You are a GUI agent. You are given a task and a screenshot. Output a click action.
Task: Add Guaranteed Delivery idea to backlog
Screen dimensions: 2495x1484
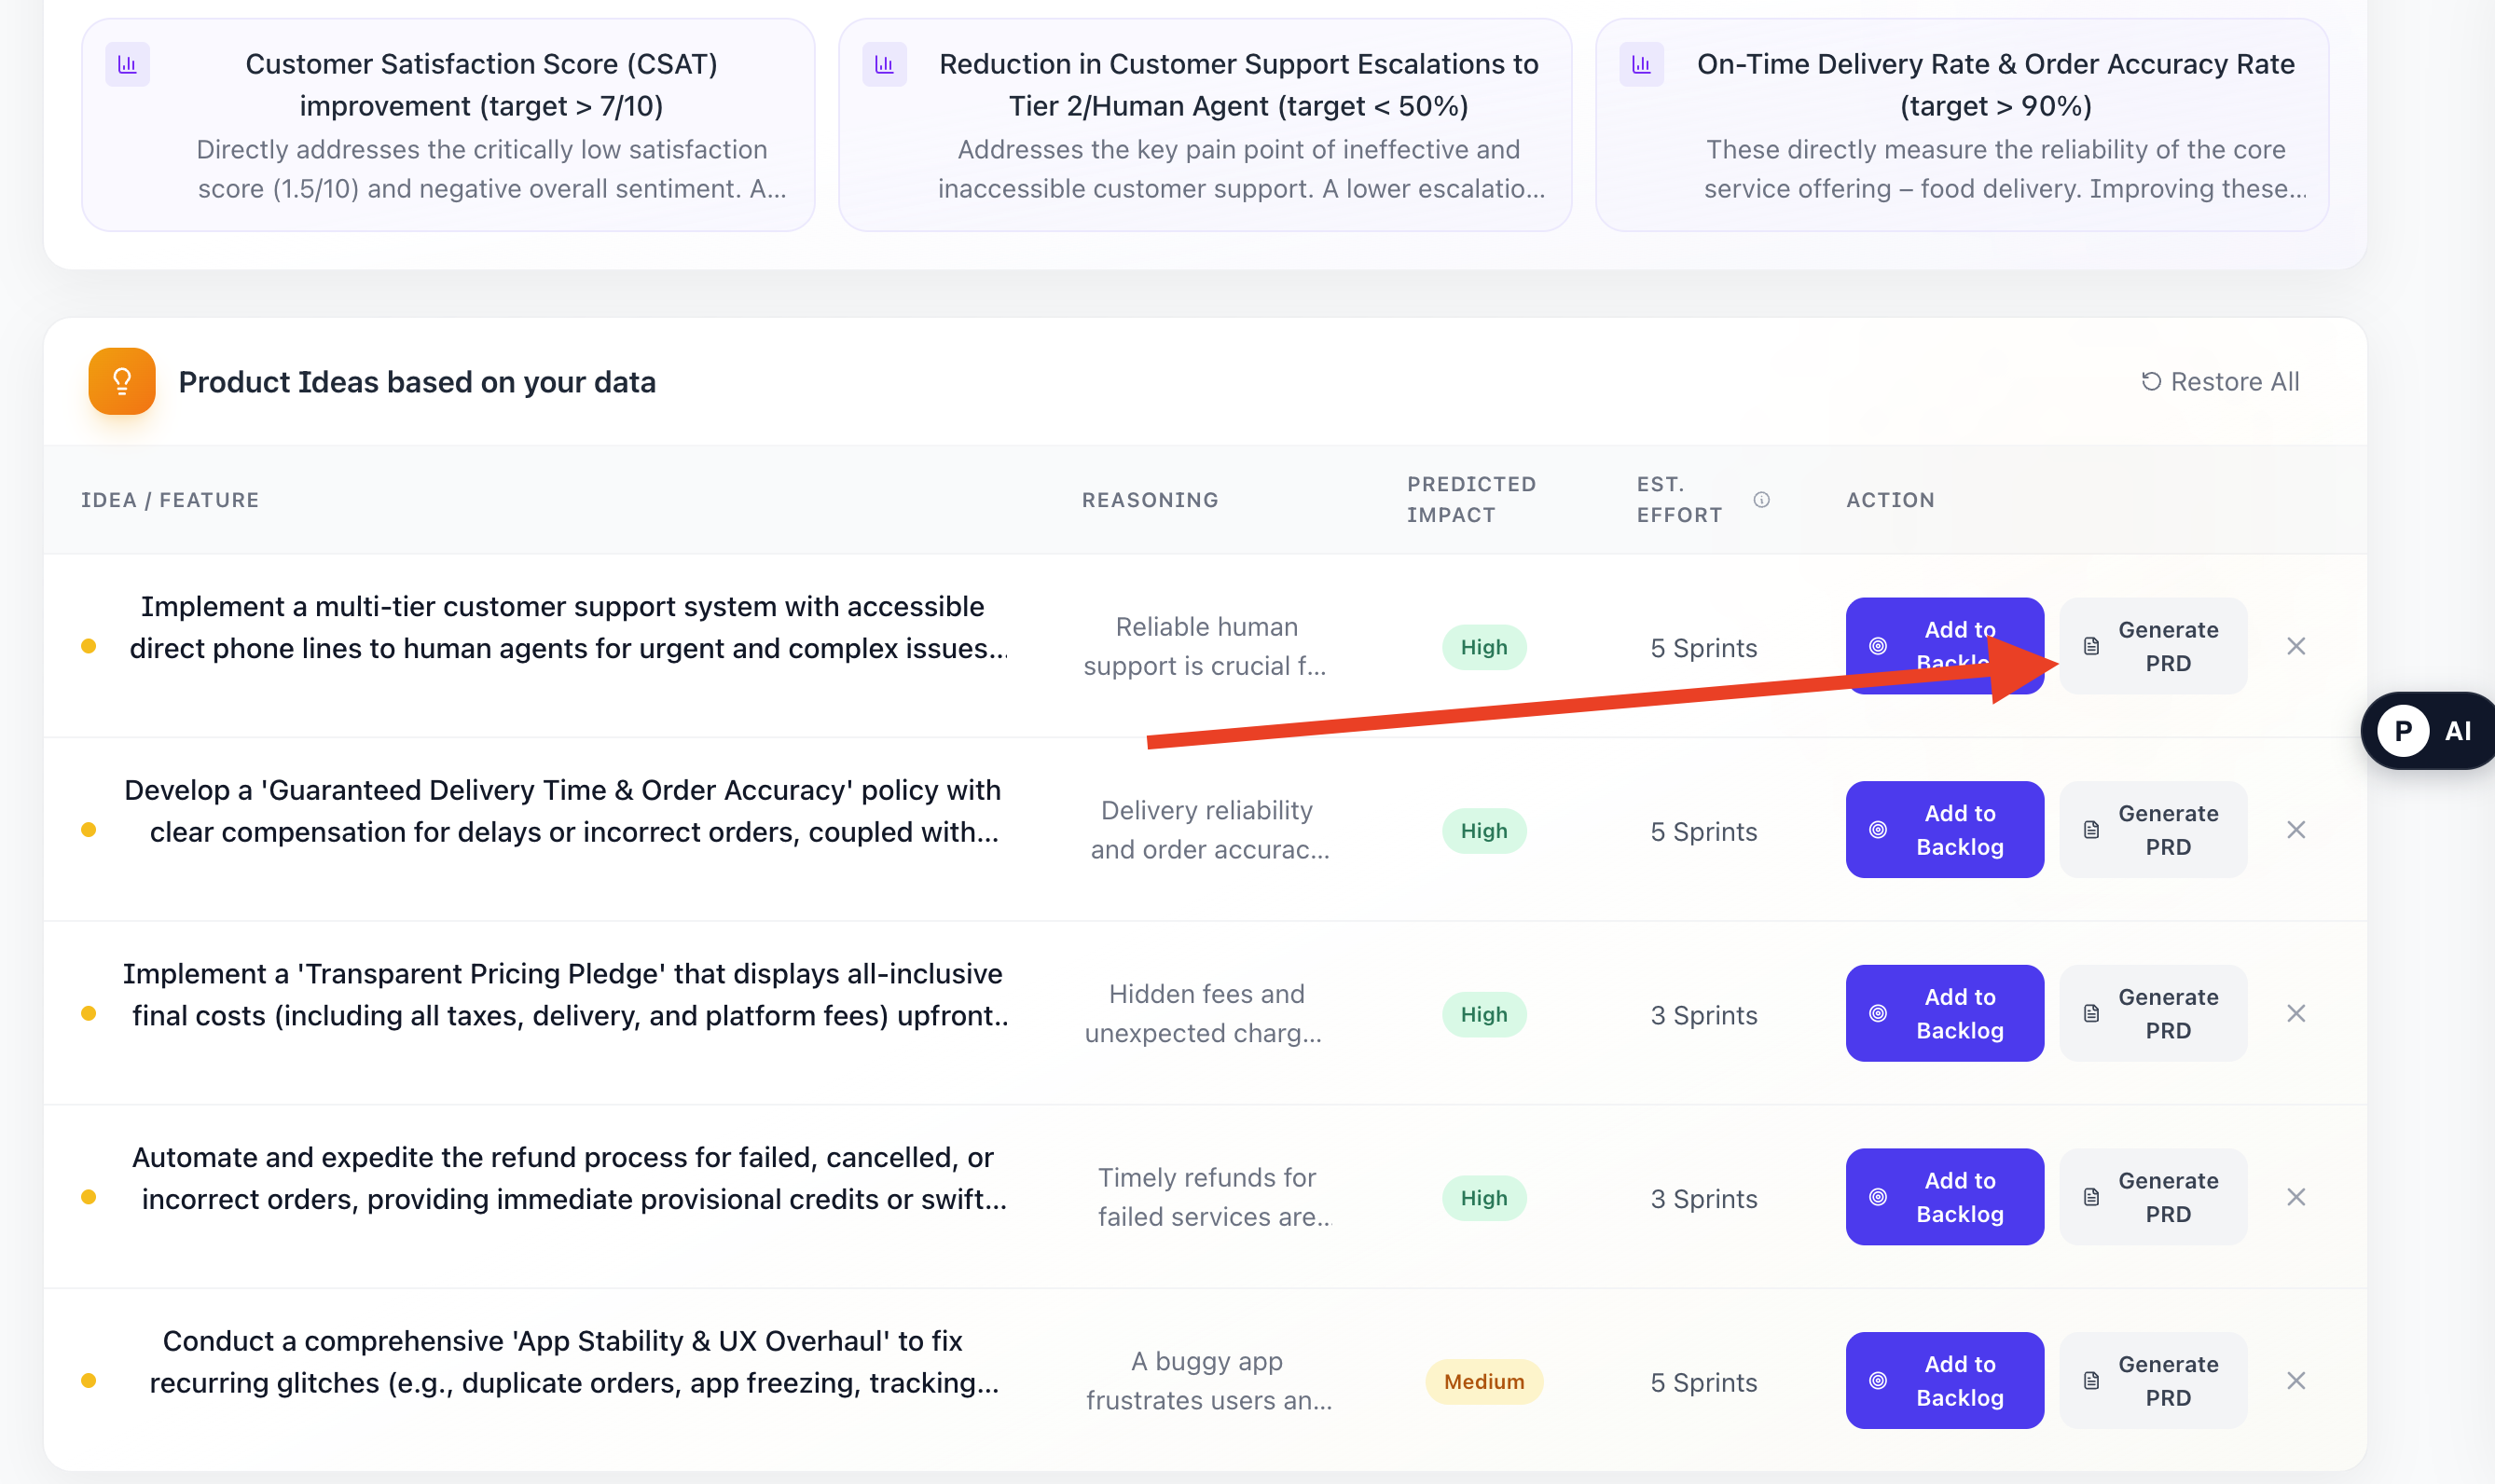click(x=1944, y=830)
